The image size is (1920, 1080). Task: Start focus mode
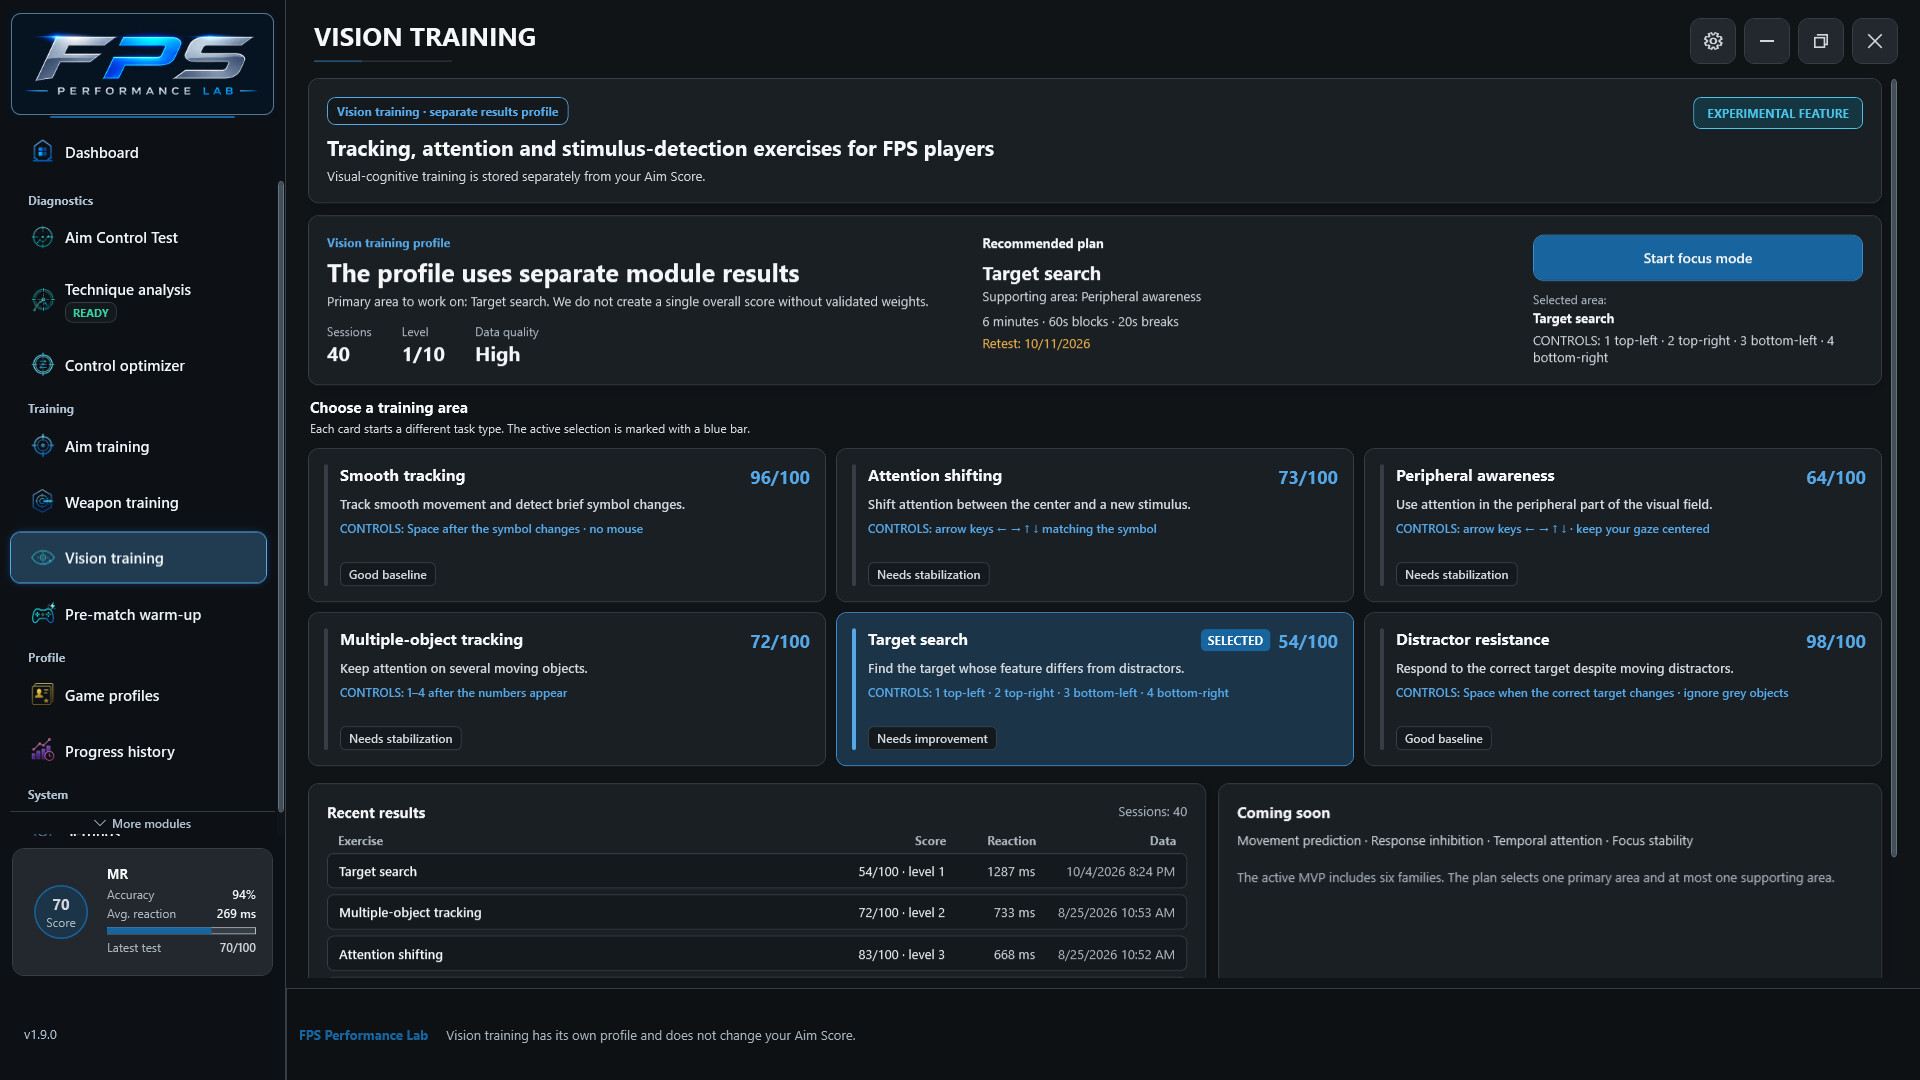click(x=1697, y=258)
